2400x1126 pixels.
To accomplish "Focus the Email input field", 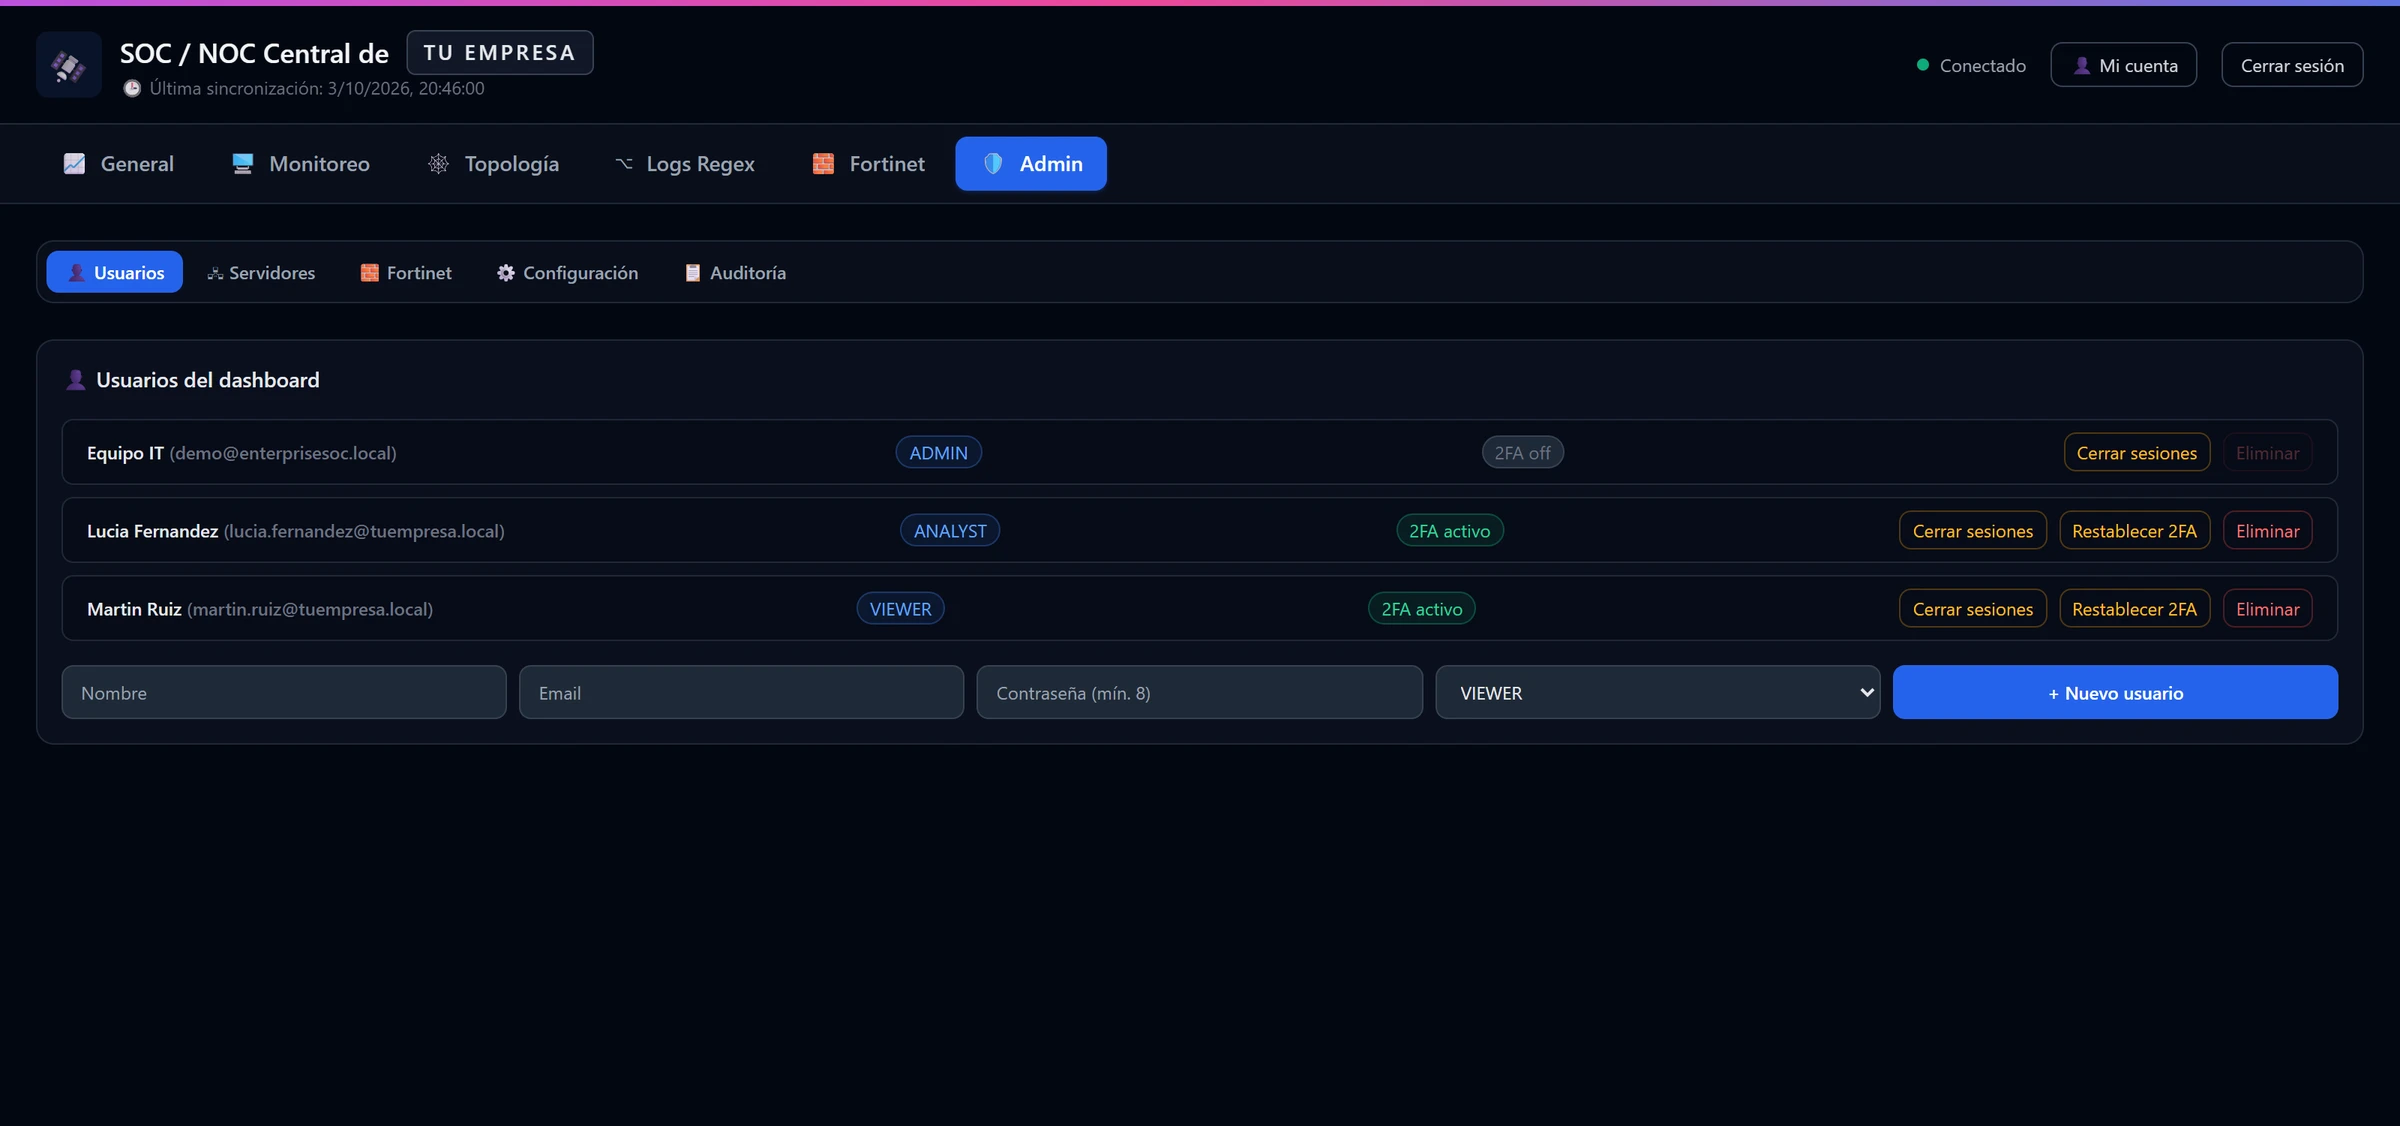I will (x=741, y=692).
